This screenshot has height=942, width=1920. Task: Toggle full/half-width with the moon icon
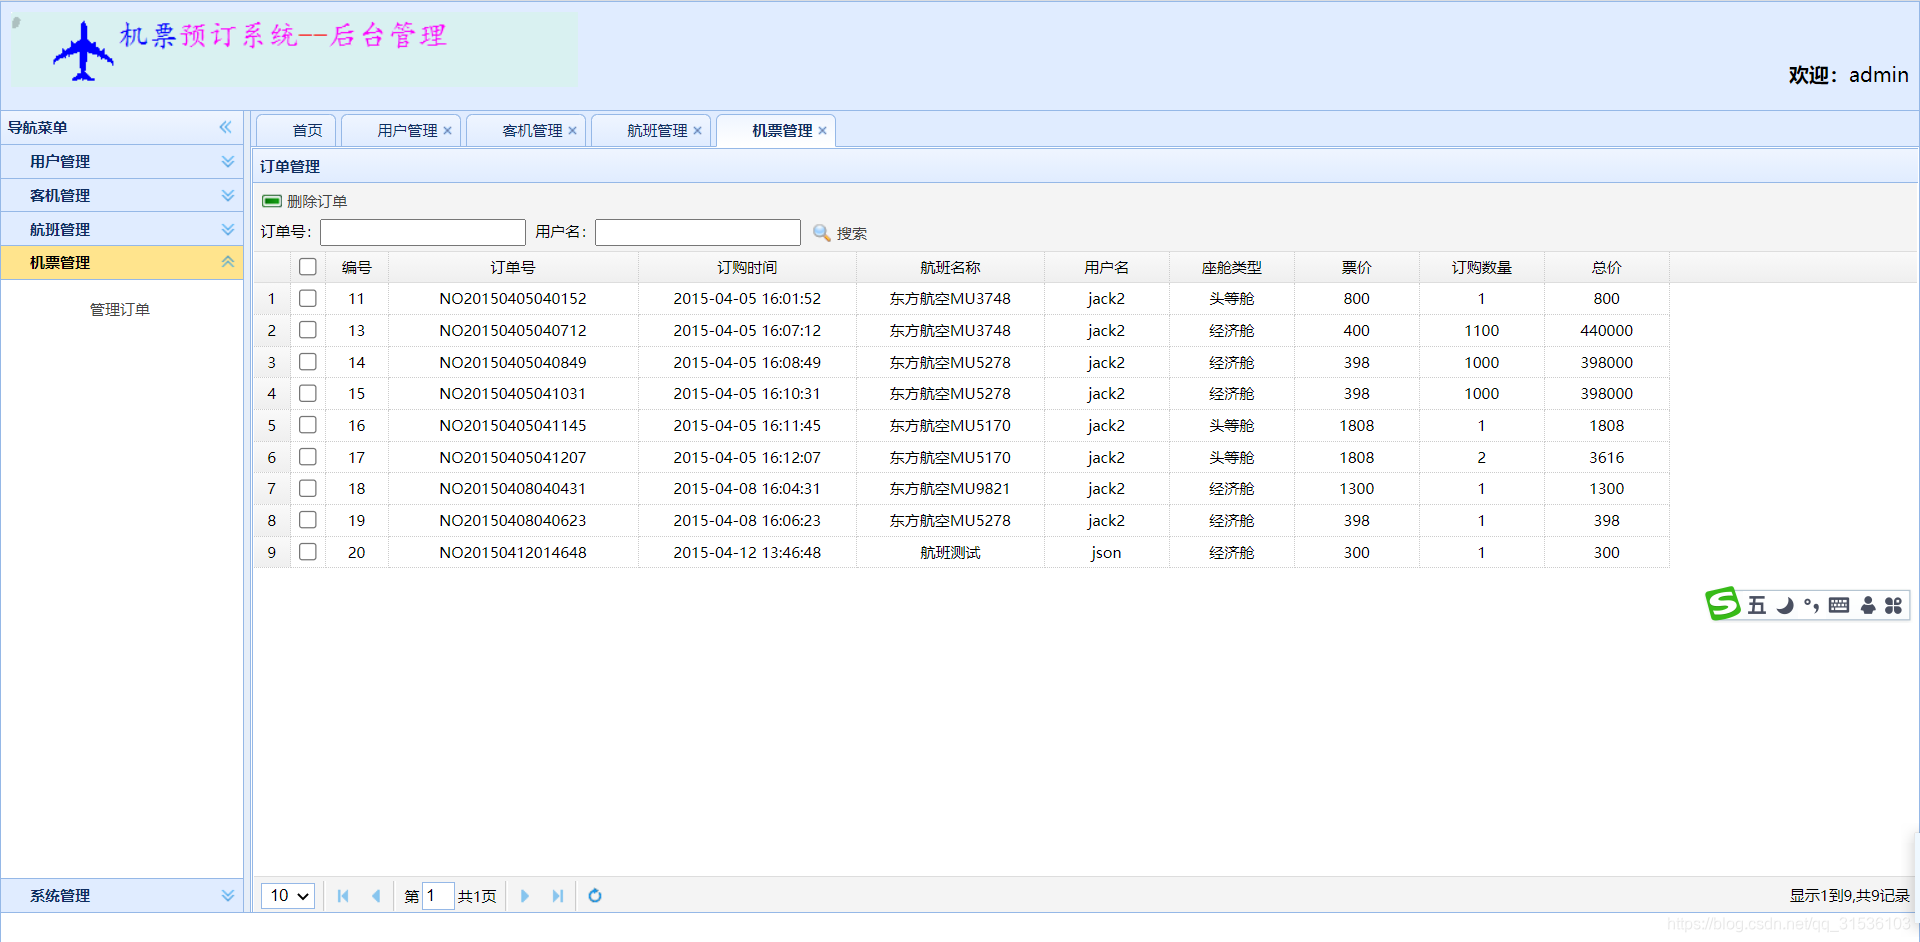tap(1787, 604)
